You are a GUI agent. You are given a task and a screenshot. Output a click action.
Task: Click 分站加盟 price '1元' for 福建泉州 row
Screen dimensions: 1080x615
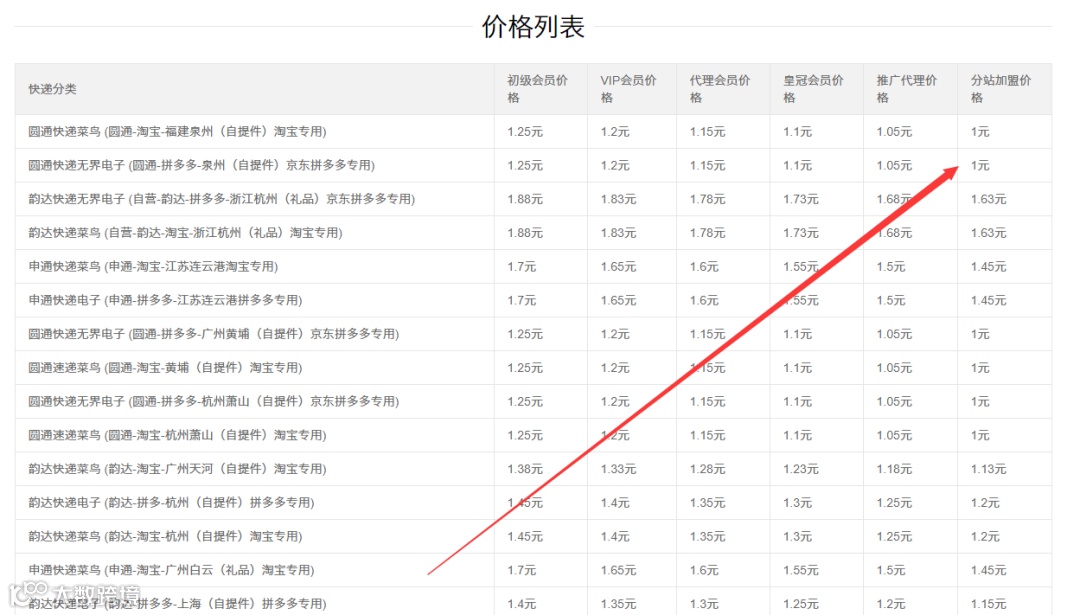point(980,132)
